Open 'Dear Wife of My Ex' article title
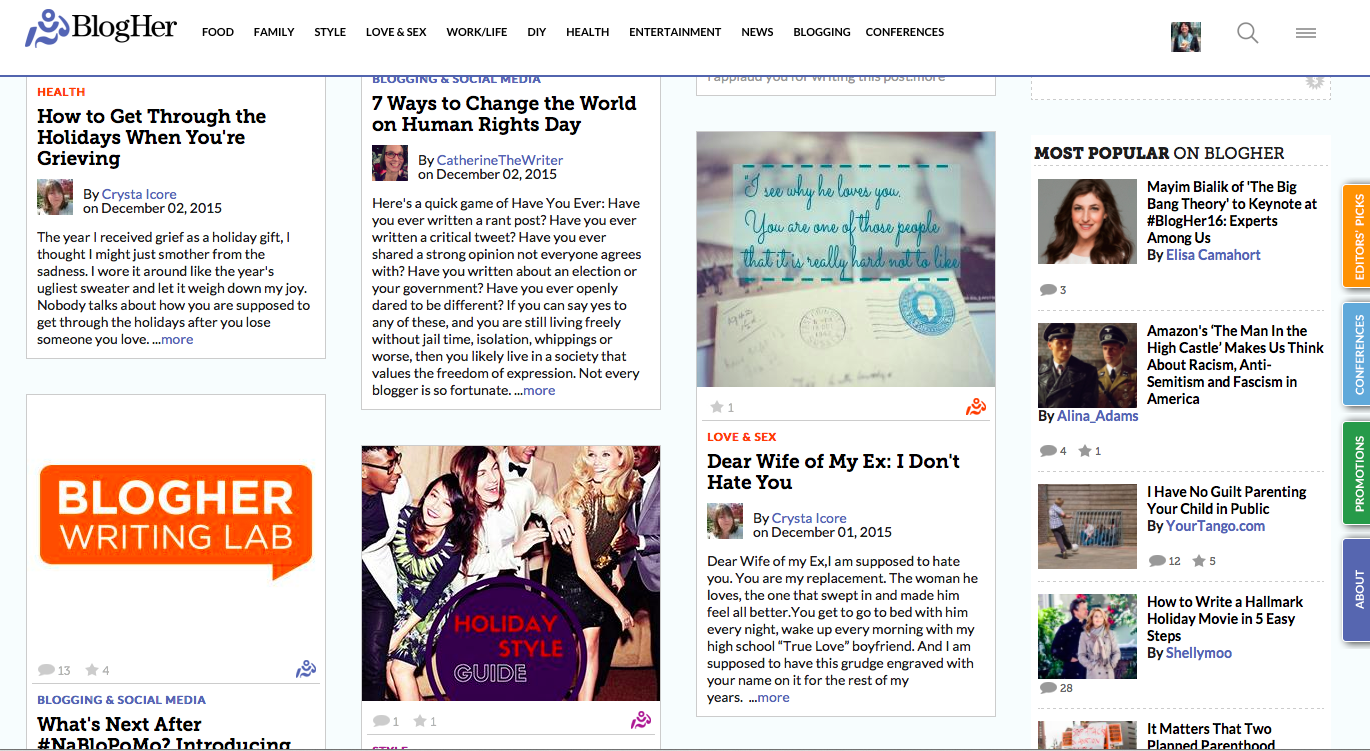 833,471
